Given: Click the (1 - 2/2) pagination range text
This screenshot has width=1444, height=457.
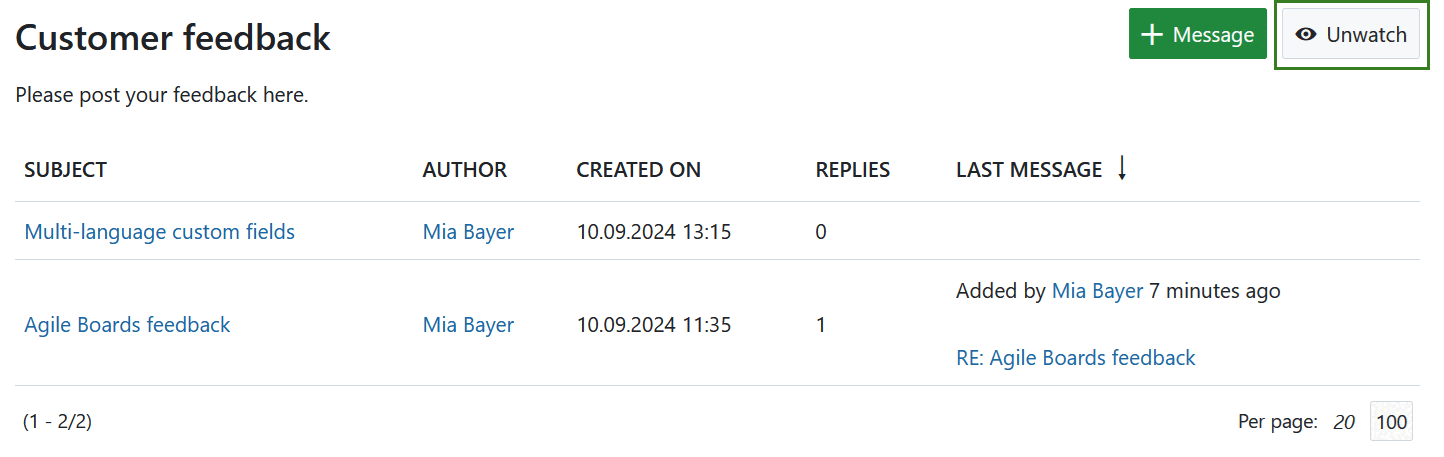Looking at the screenshot, I should click(57, 422).
